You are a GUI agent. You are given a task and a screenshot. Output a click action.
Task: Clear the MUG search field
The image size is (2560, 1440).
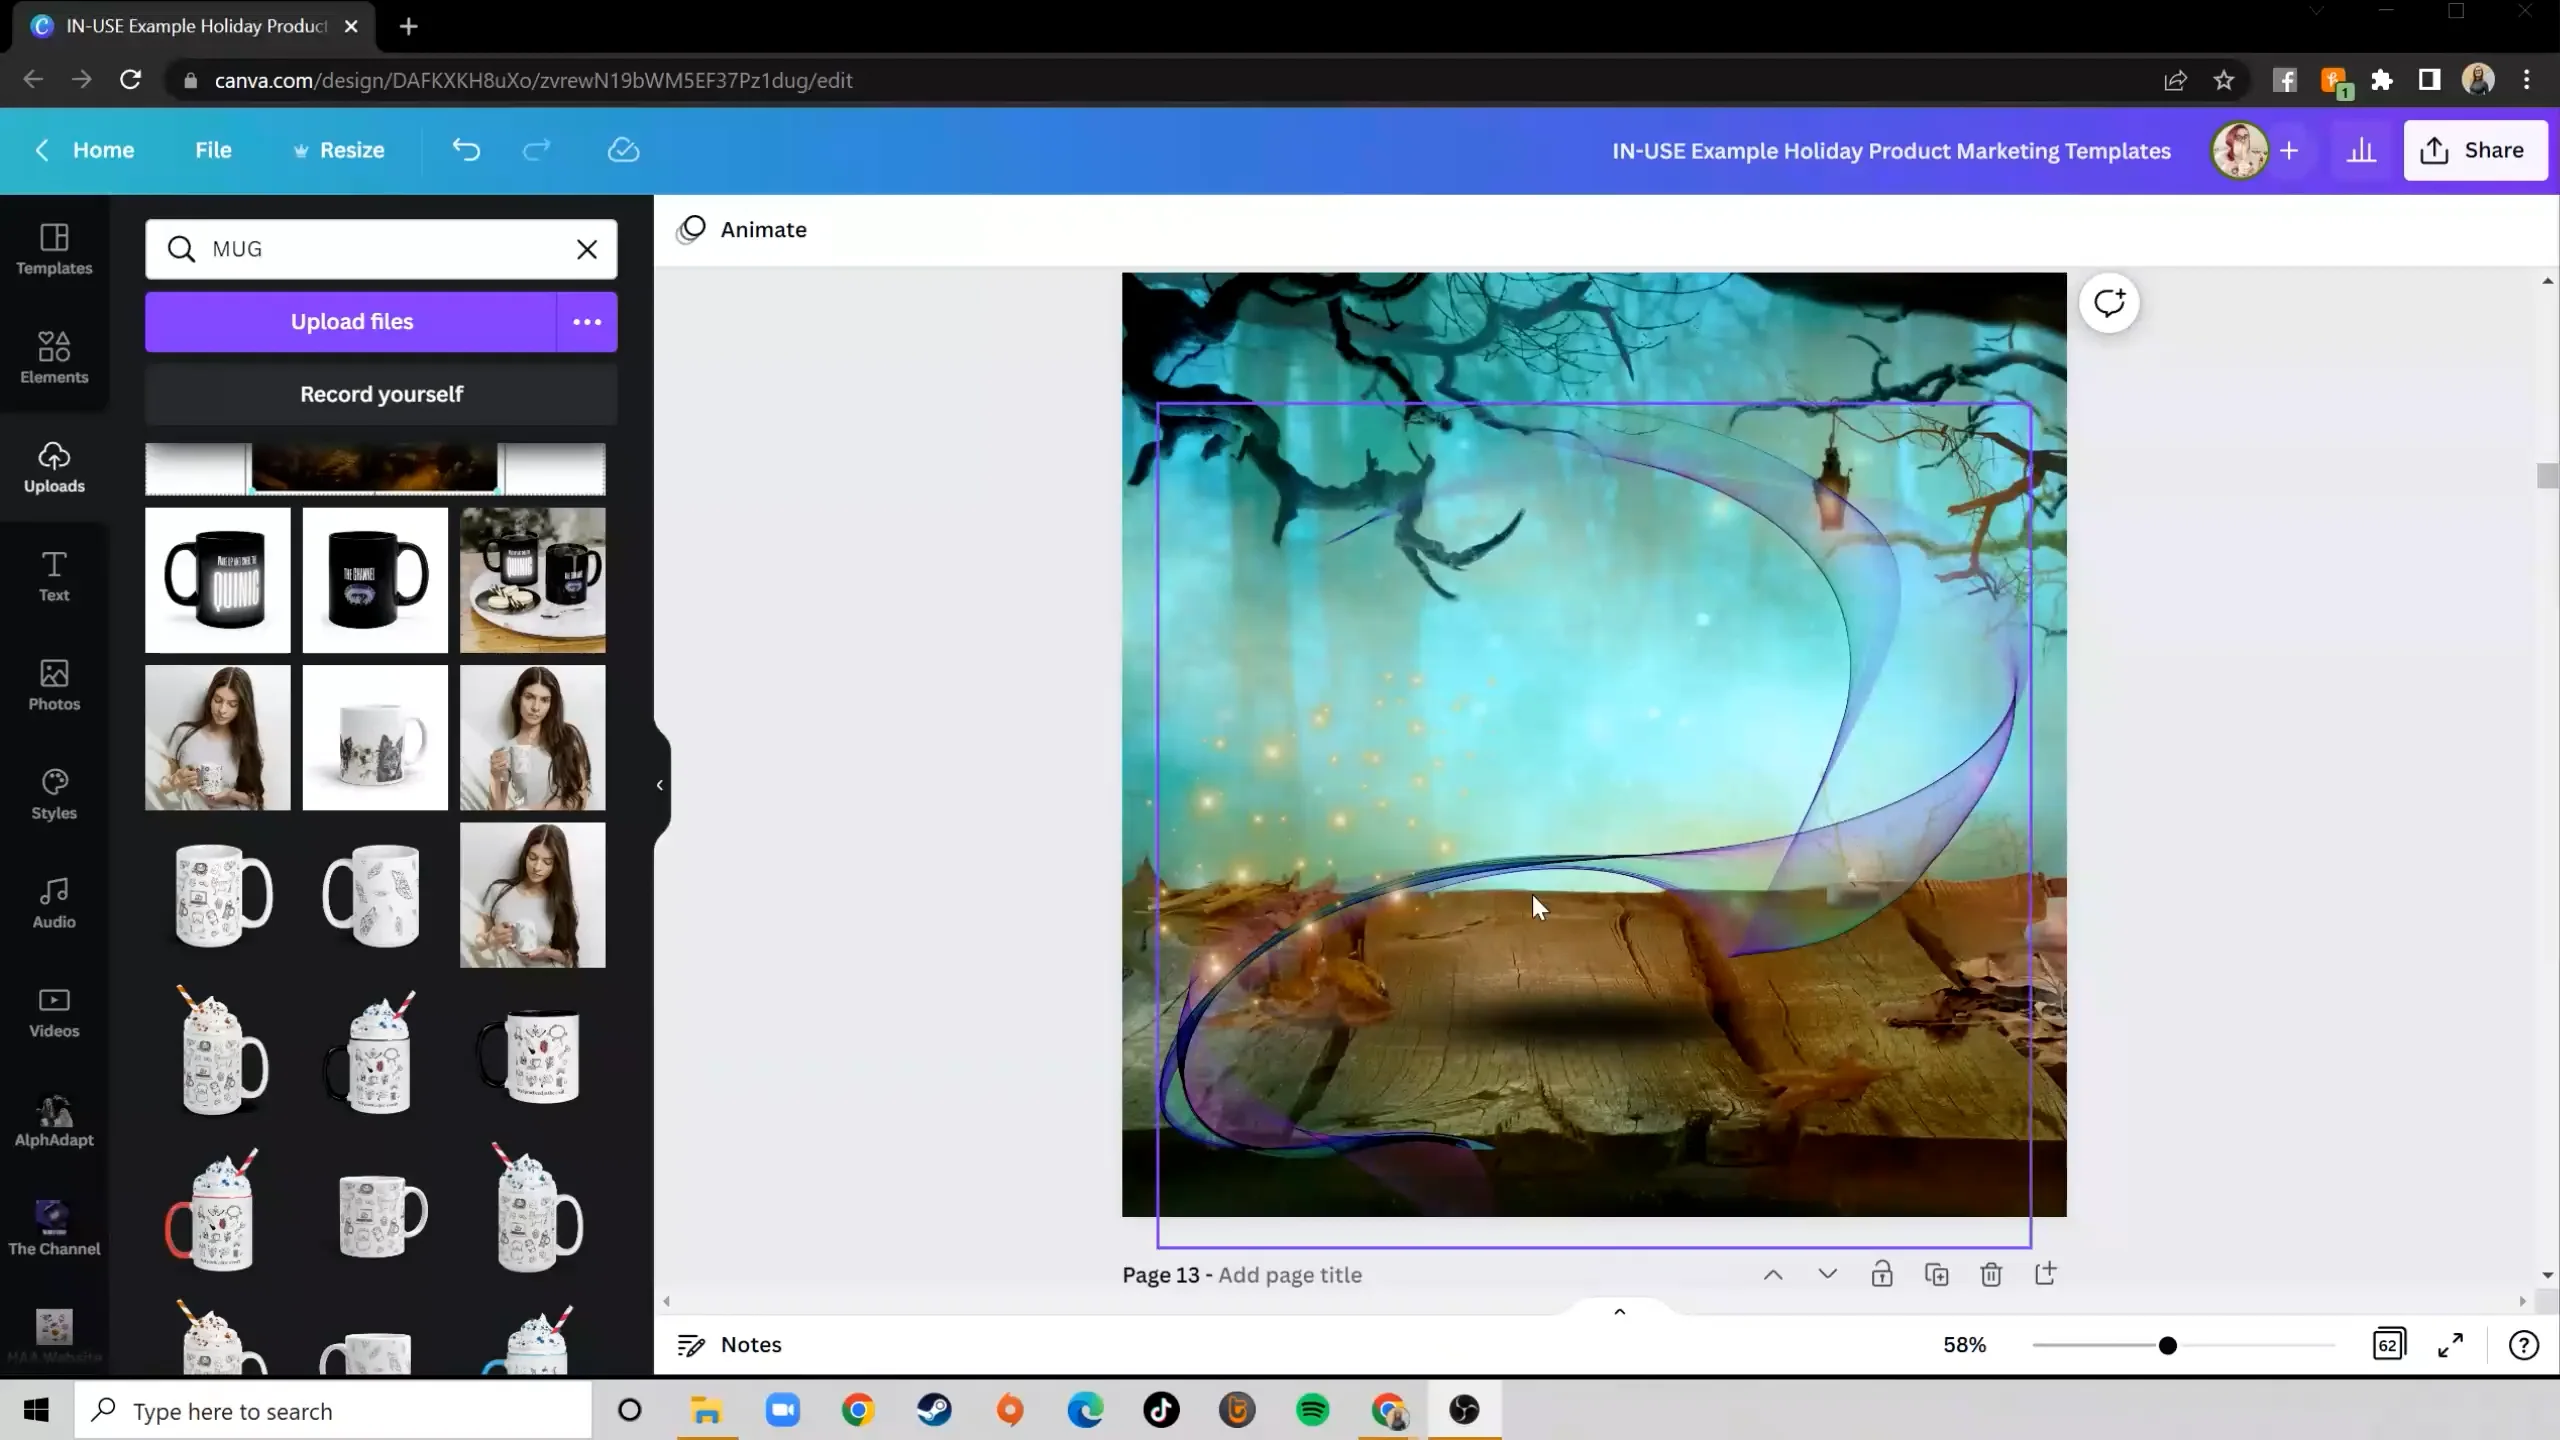tap(587, 249)
